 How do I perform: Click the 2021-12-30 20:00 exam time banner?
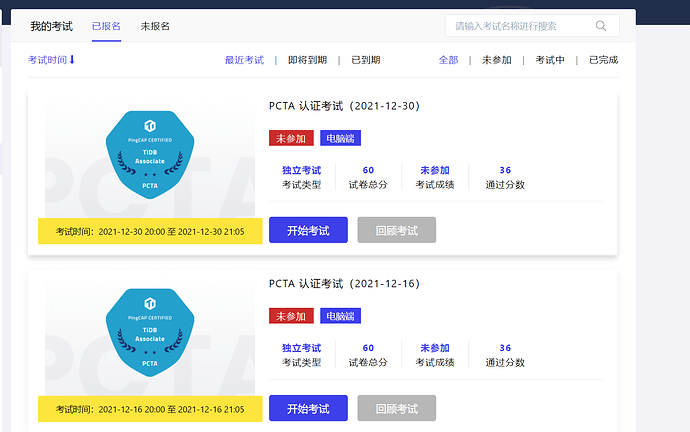pos(150,231)
